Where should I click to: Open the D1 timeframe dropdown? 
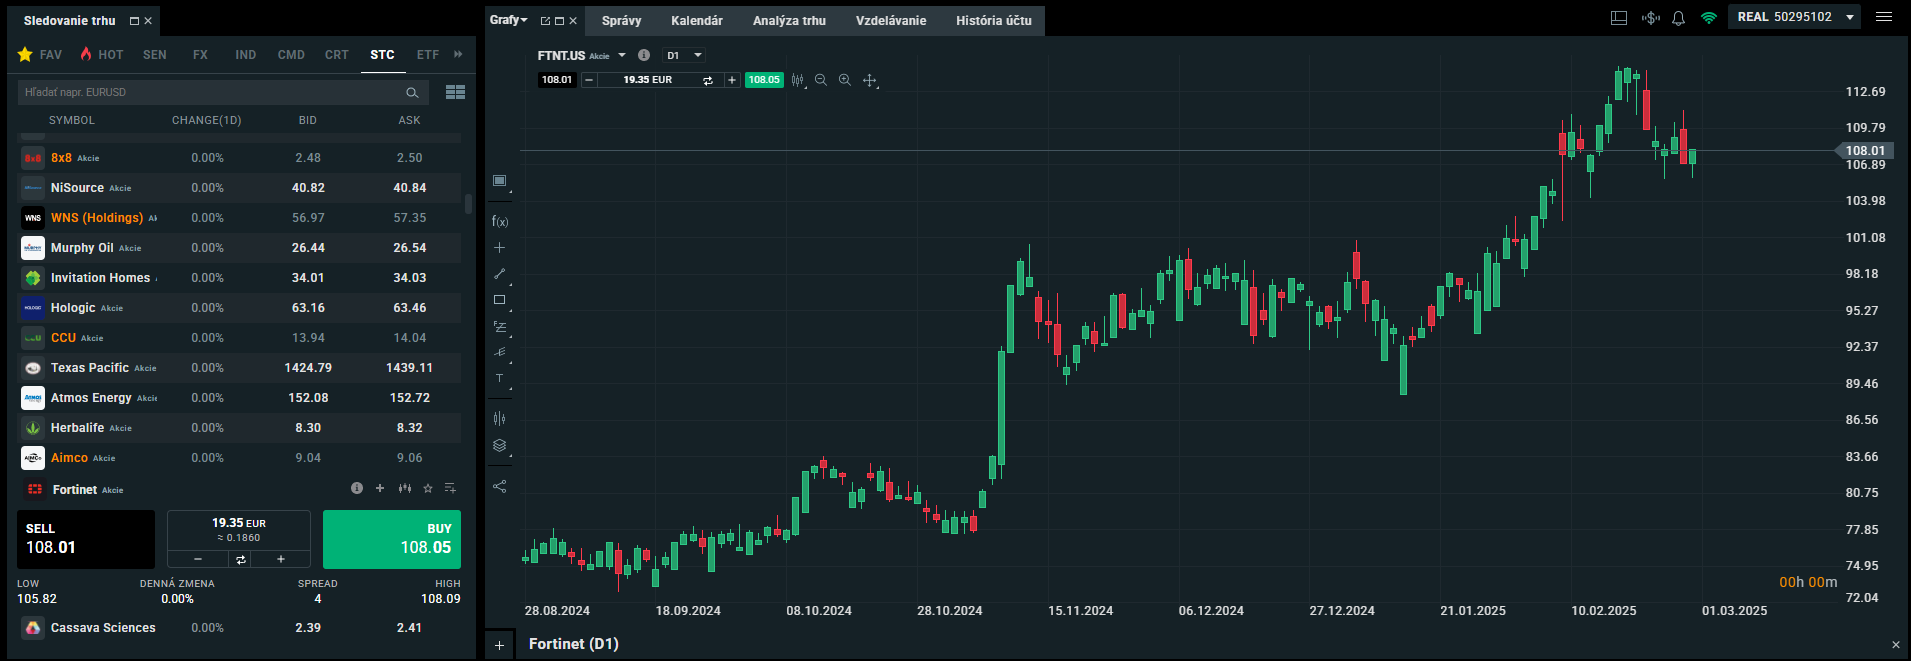(685, 56)
